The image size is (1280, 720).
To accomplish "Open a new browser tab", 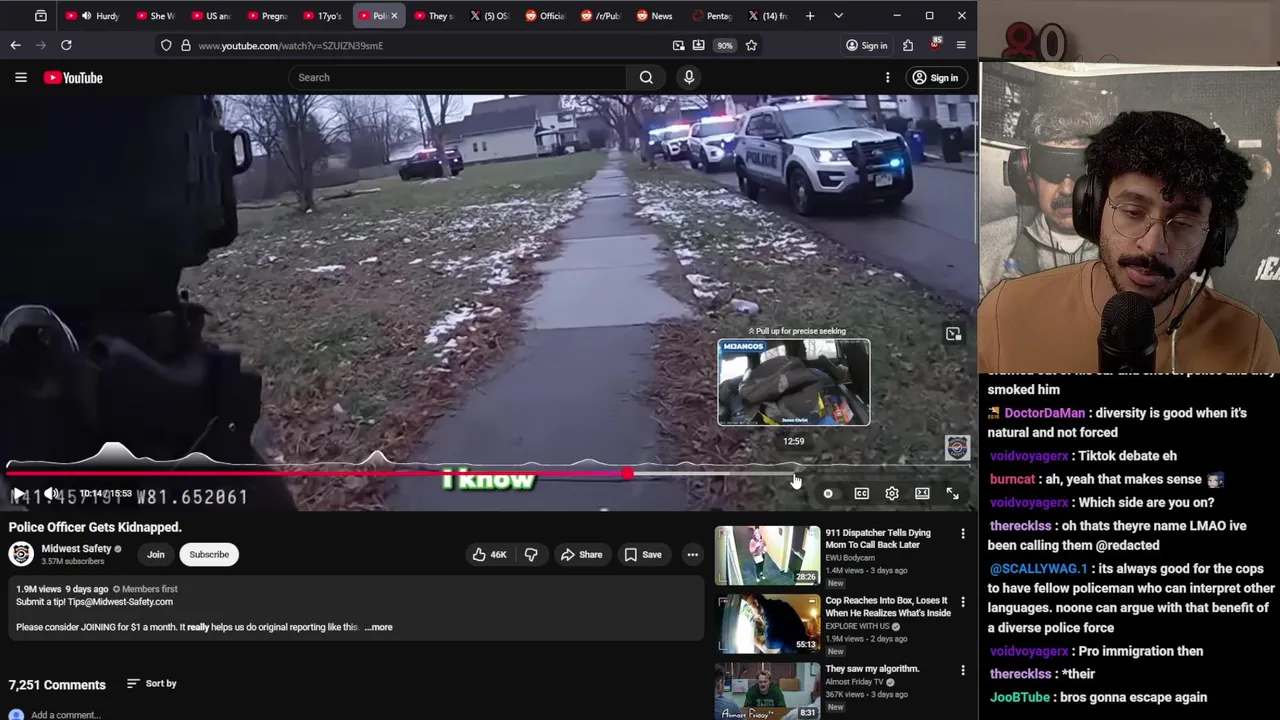I will pos(810,16).
